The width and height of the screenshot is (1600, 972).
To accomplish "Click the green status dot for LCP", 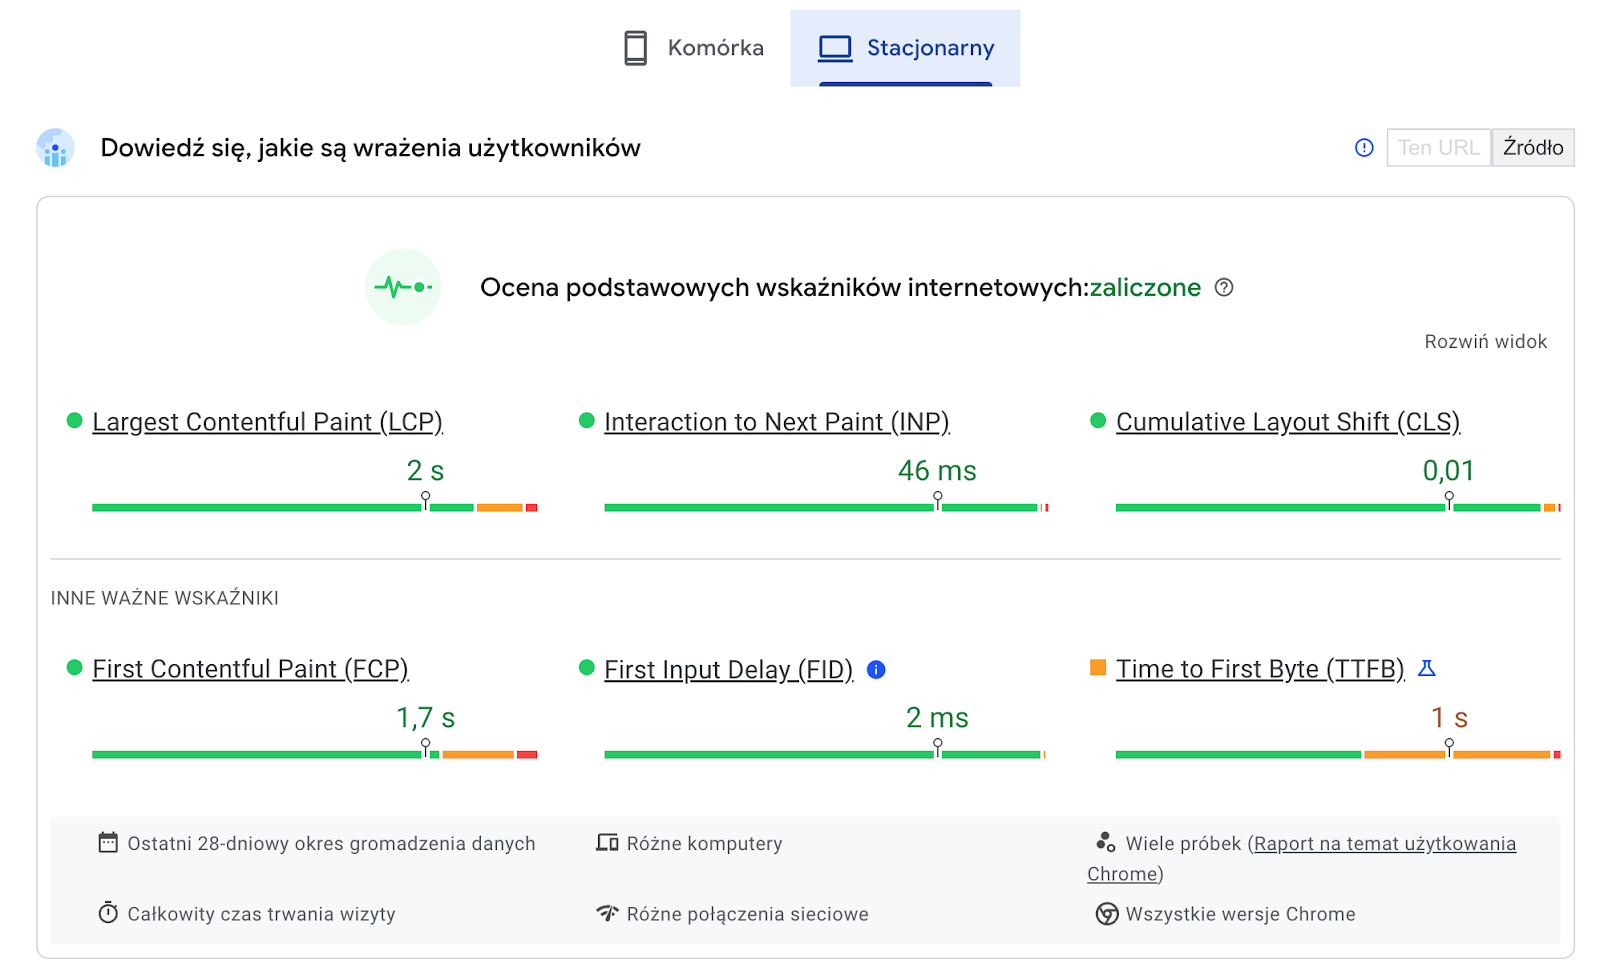I will point(74,420).
